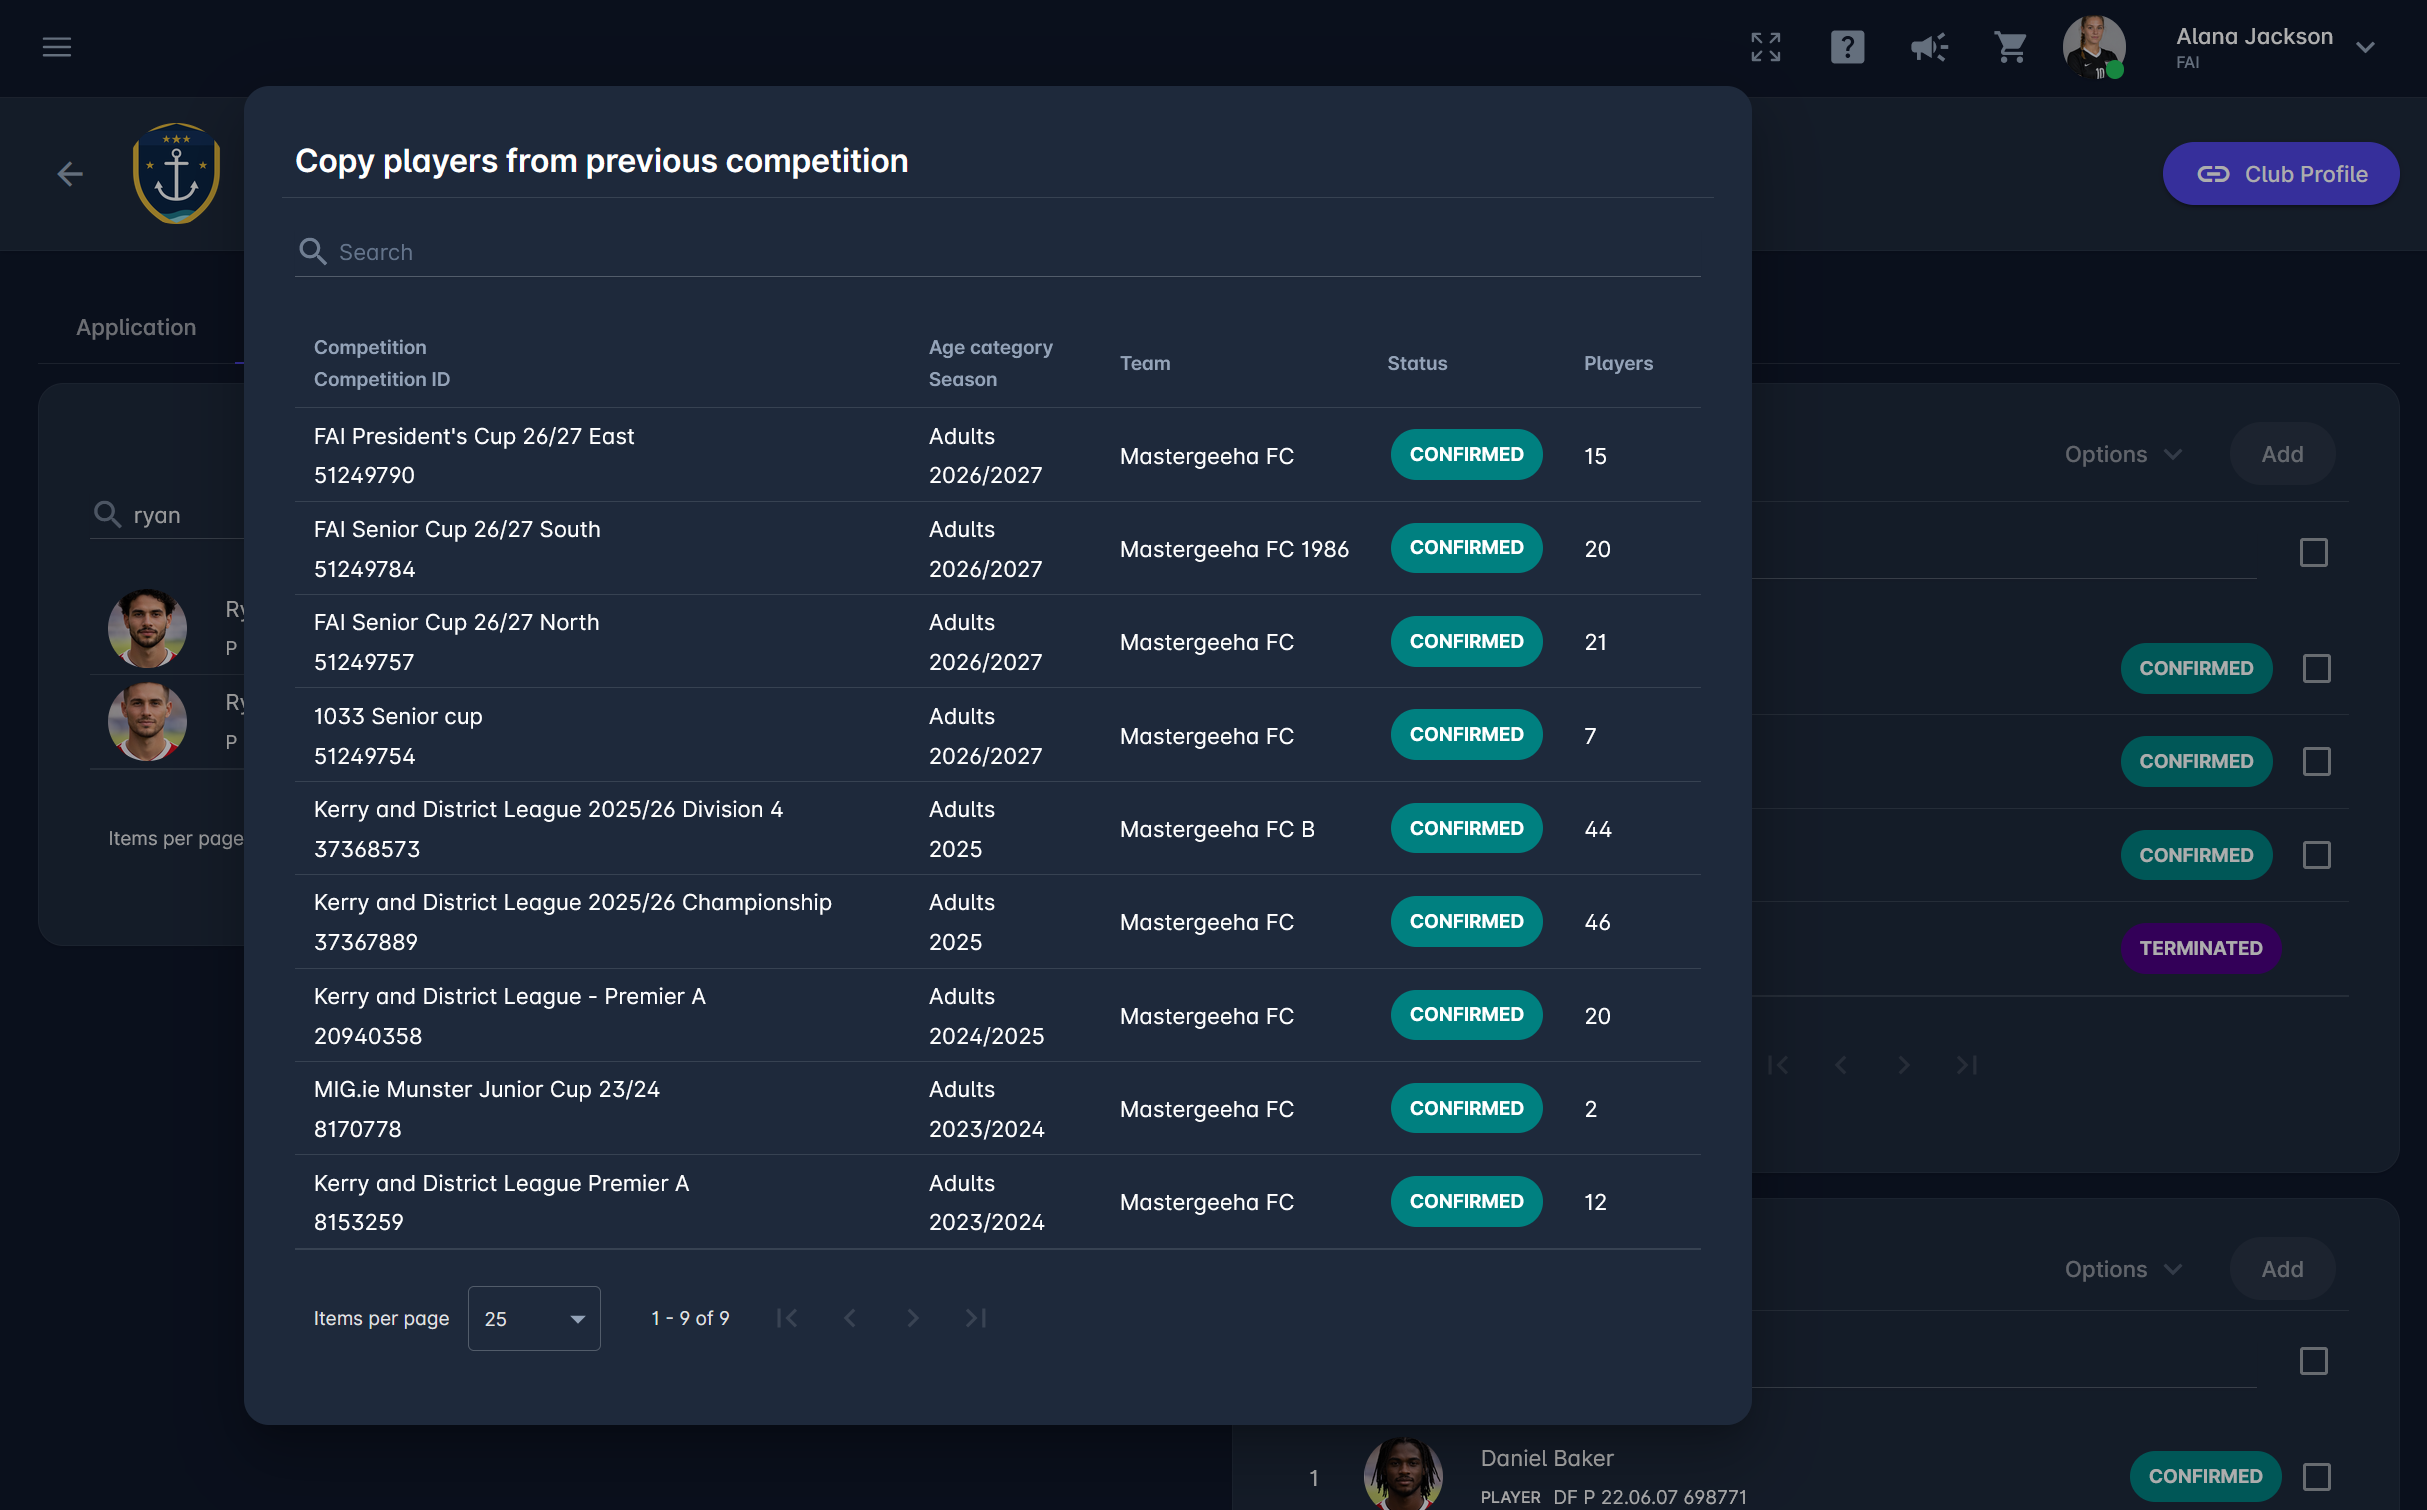
Task: Focus the dialog Search field
Action: (997, 251)
